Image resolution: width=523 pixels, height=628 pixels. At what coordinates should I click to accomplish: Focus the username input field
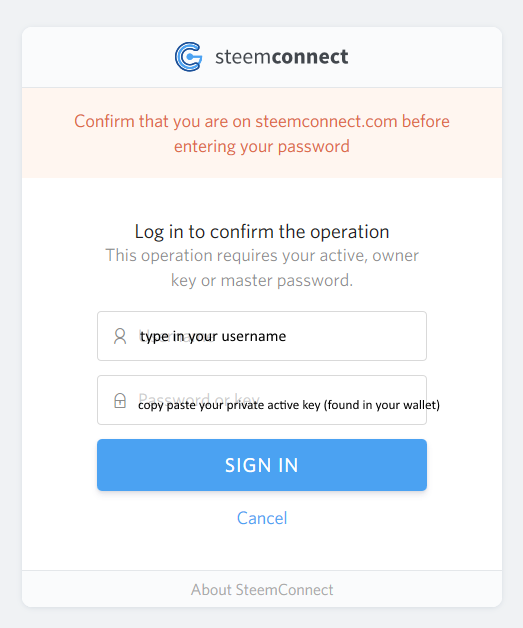coord(262,336)
